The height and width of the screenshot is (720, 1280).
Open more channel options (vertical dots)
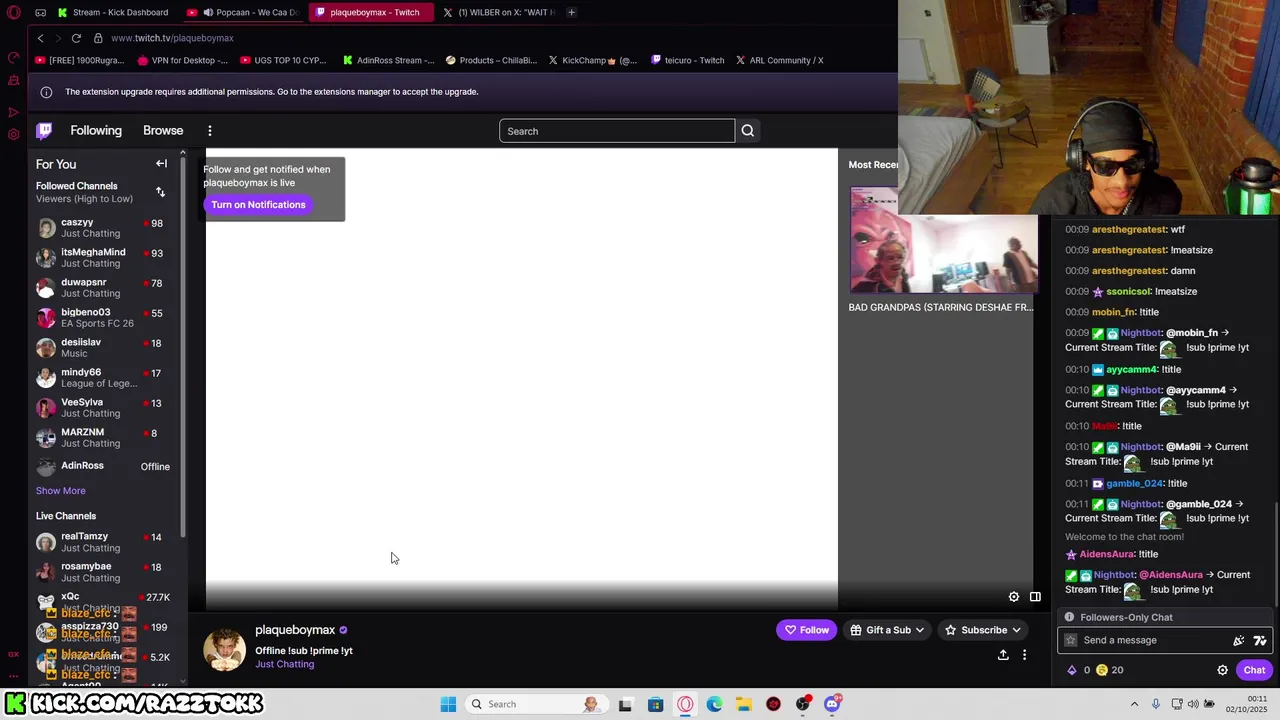1024,655
